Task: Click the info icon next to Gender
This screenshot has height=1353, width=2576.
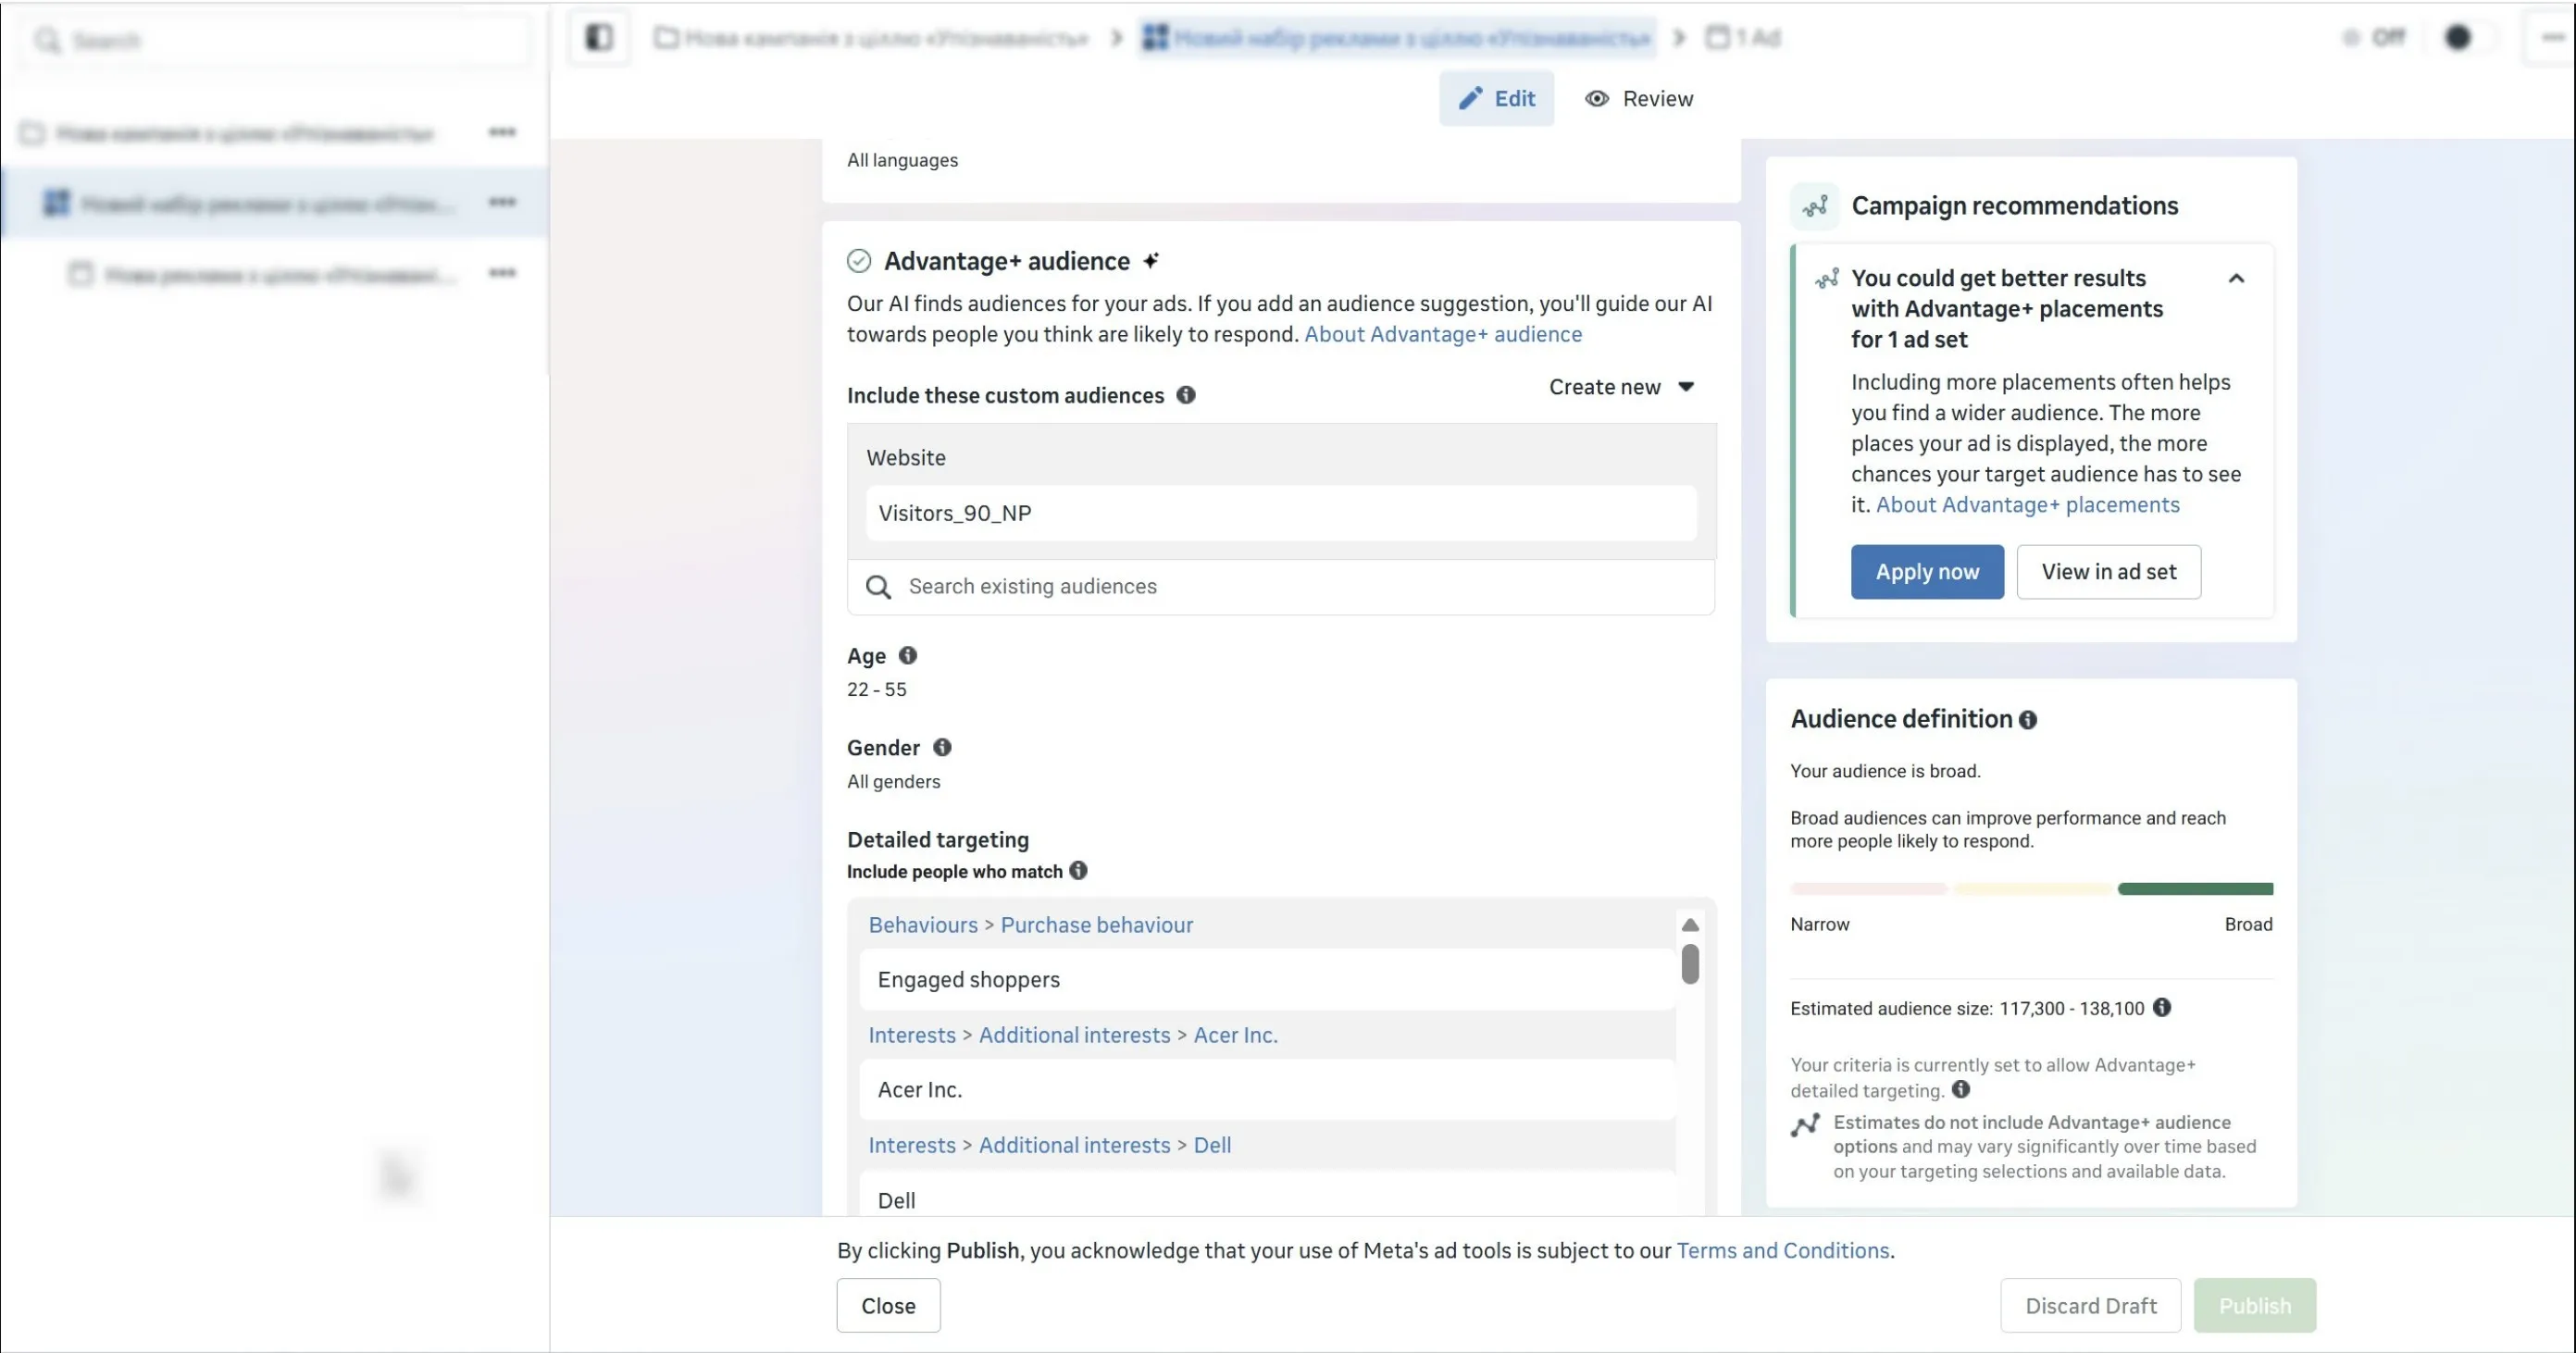Action: pos(941,747)
